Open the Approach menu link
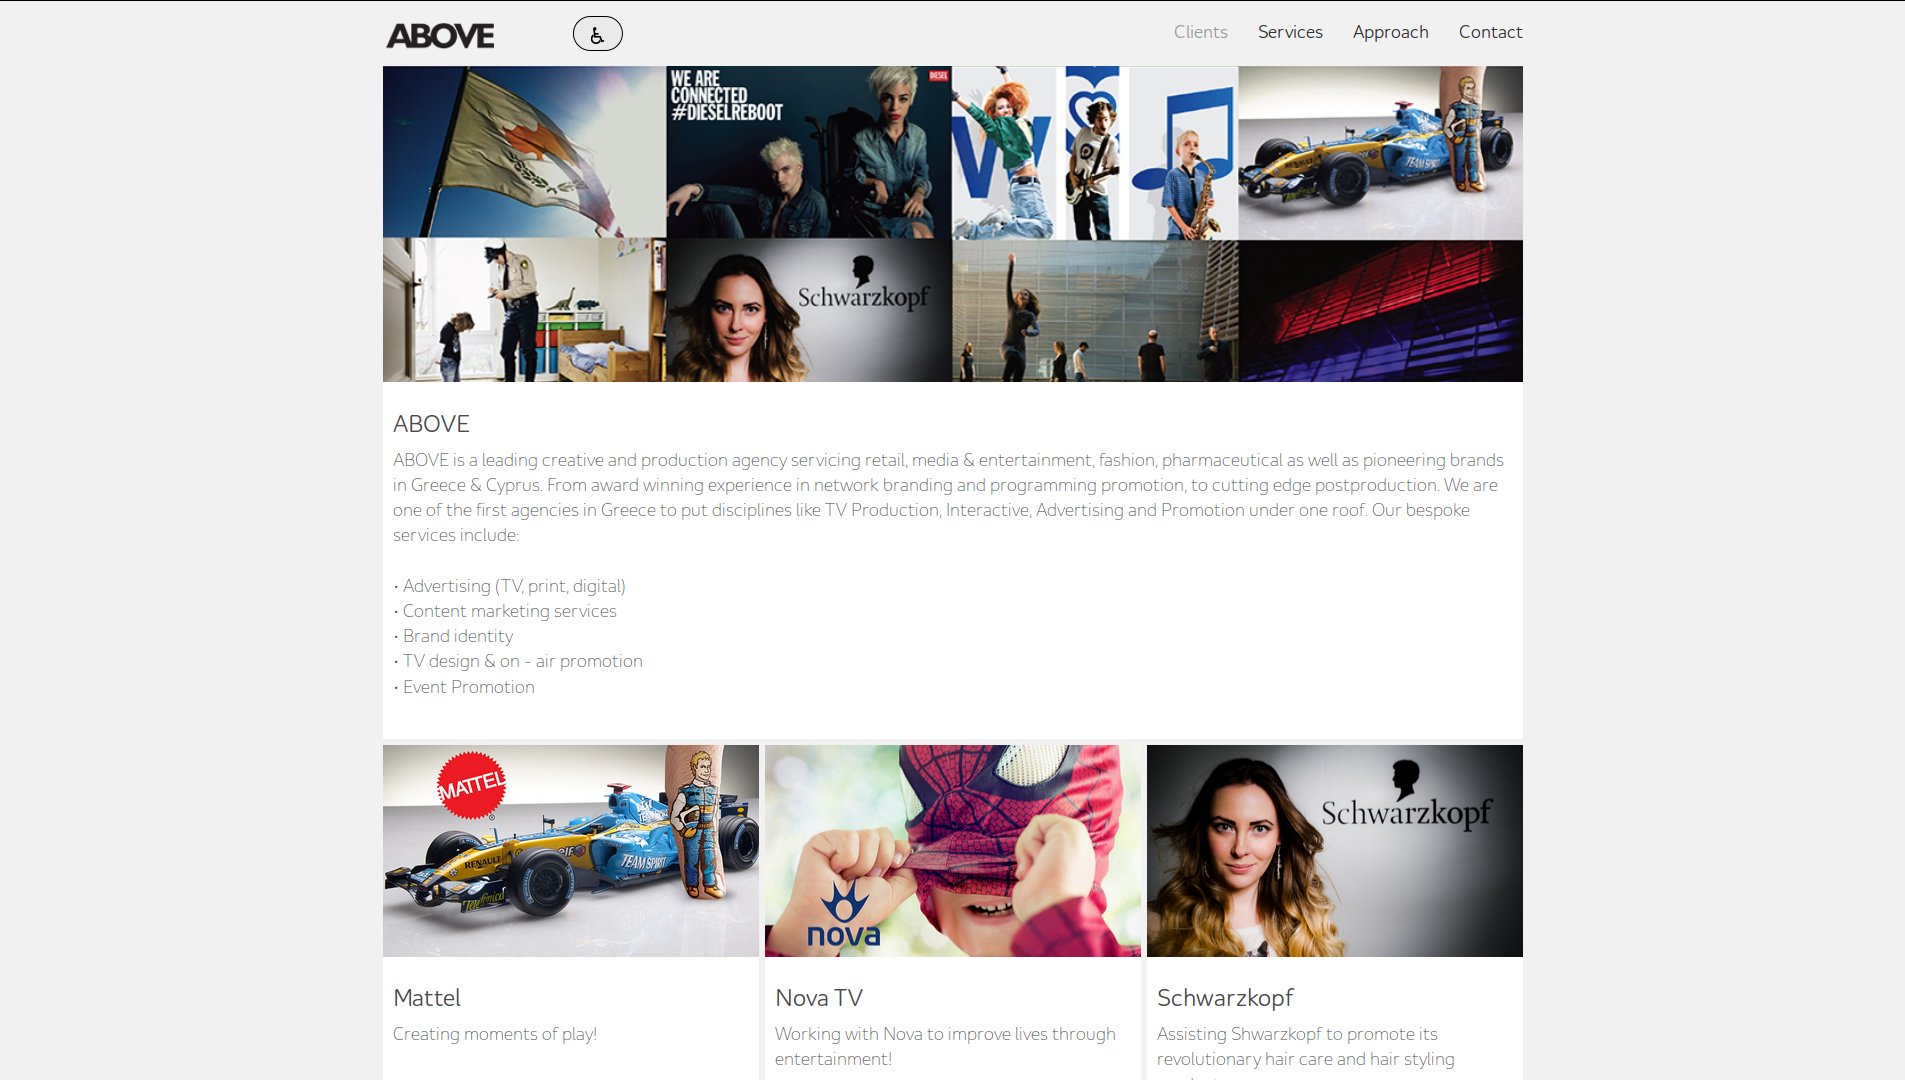 click(x=1390, y=32)
